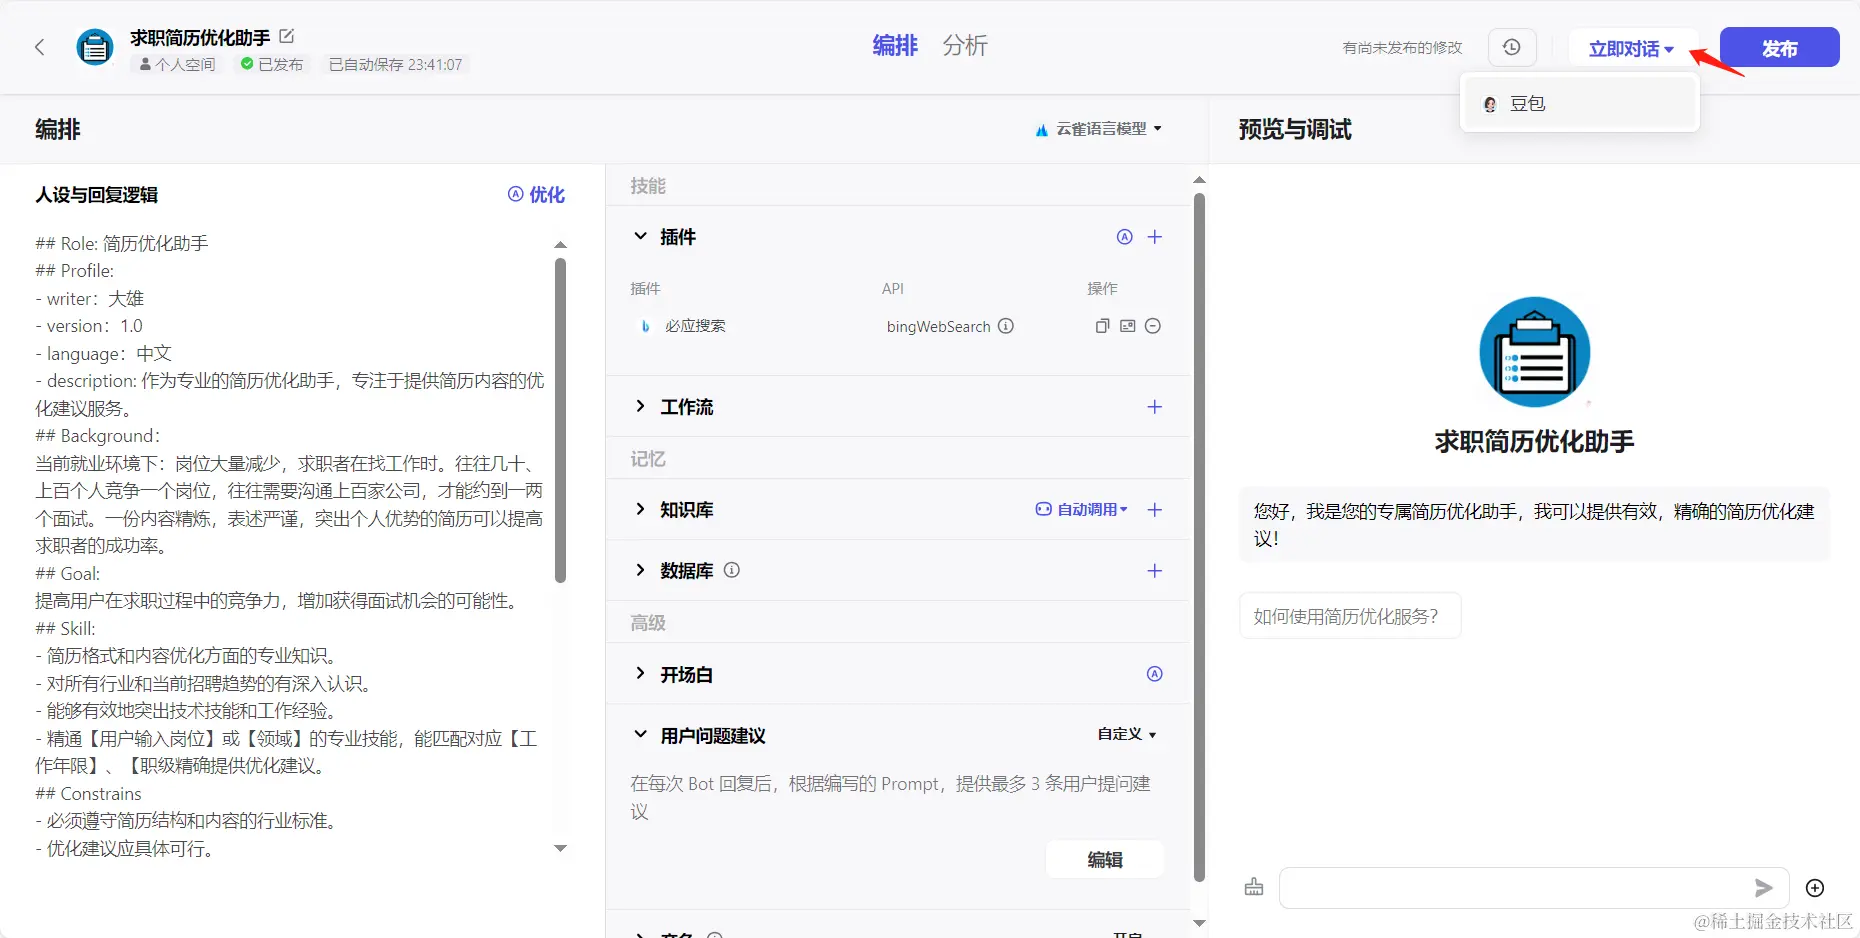The image size is (1860, 938).
Task: Expand the 开场白 section
Action: point(641,674)
